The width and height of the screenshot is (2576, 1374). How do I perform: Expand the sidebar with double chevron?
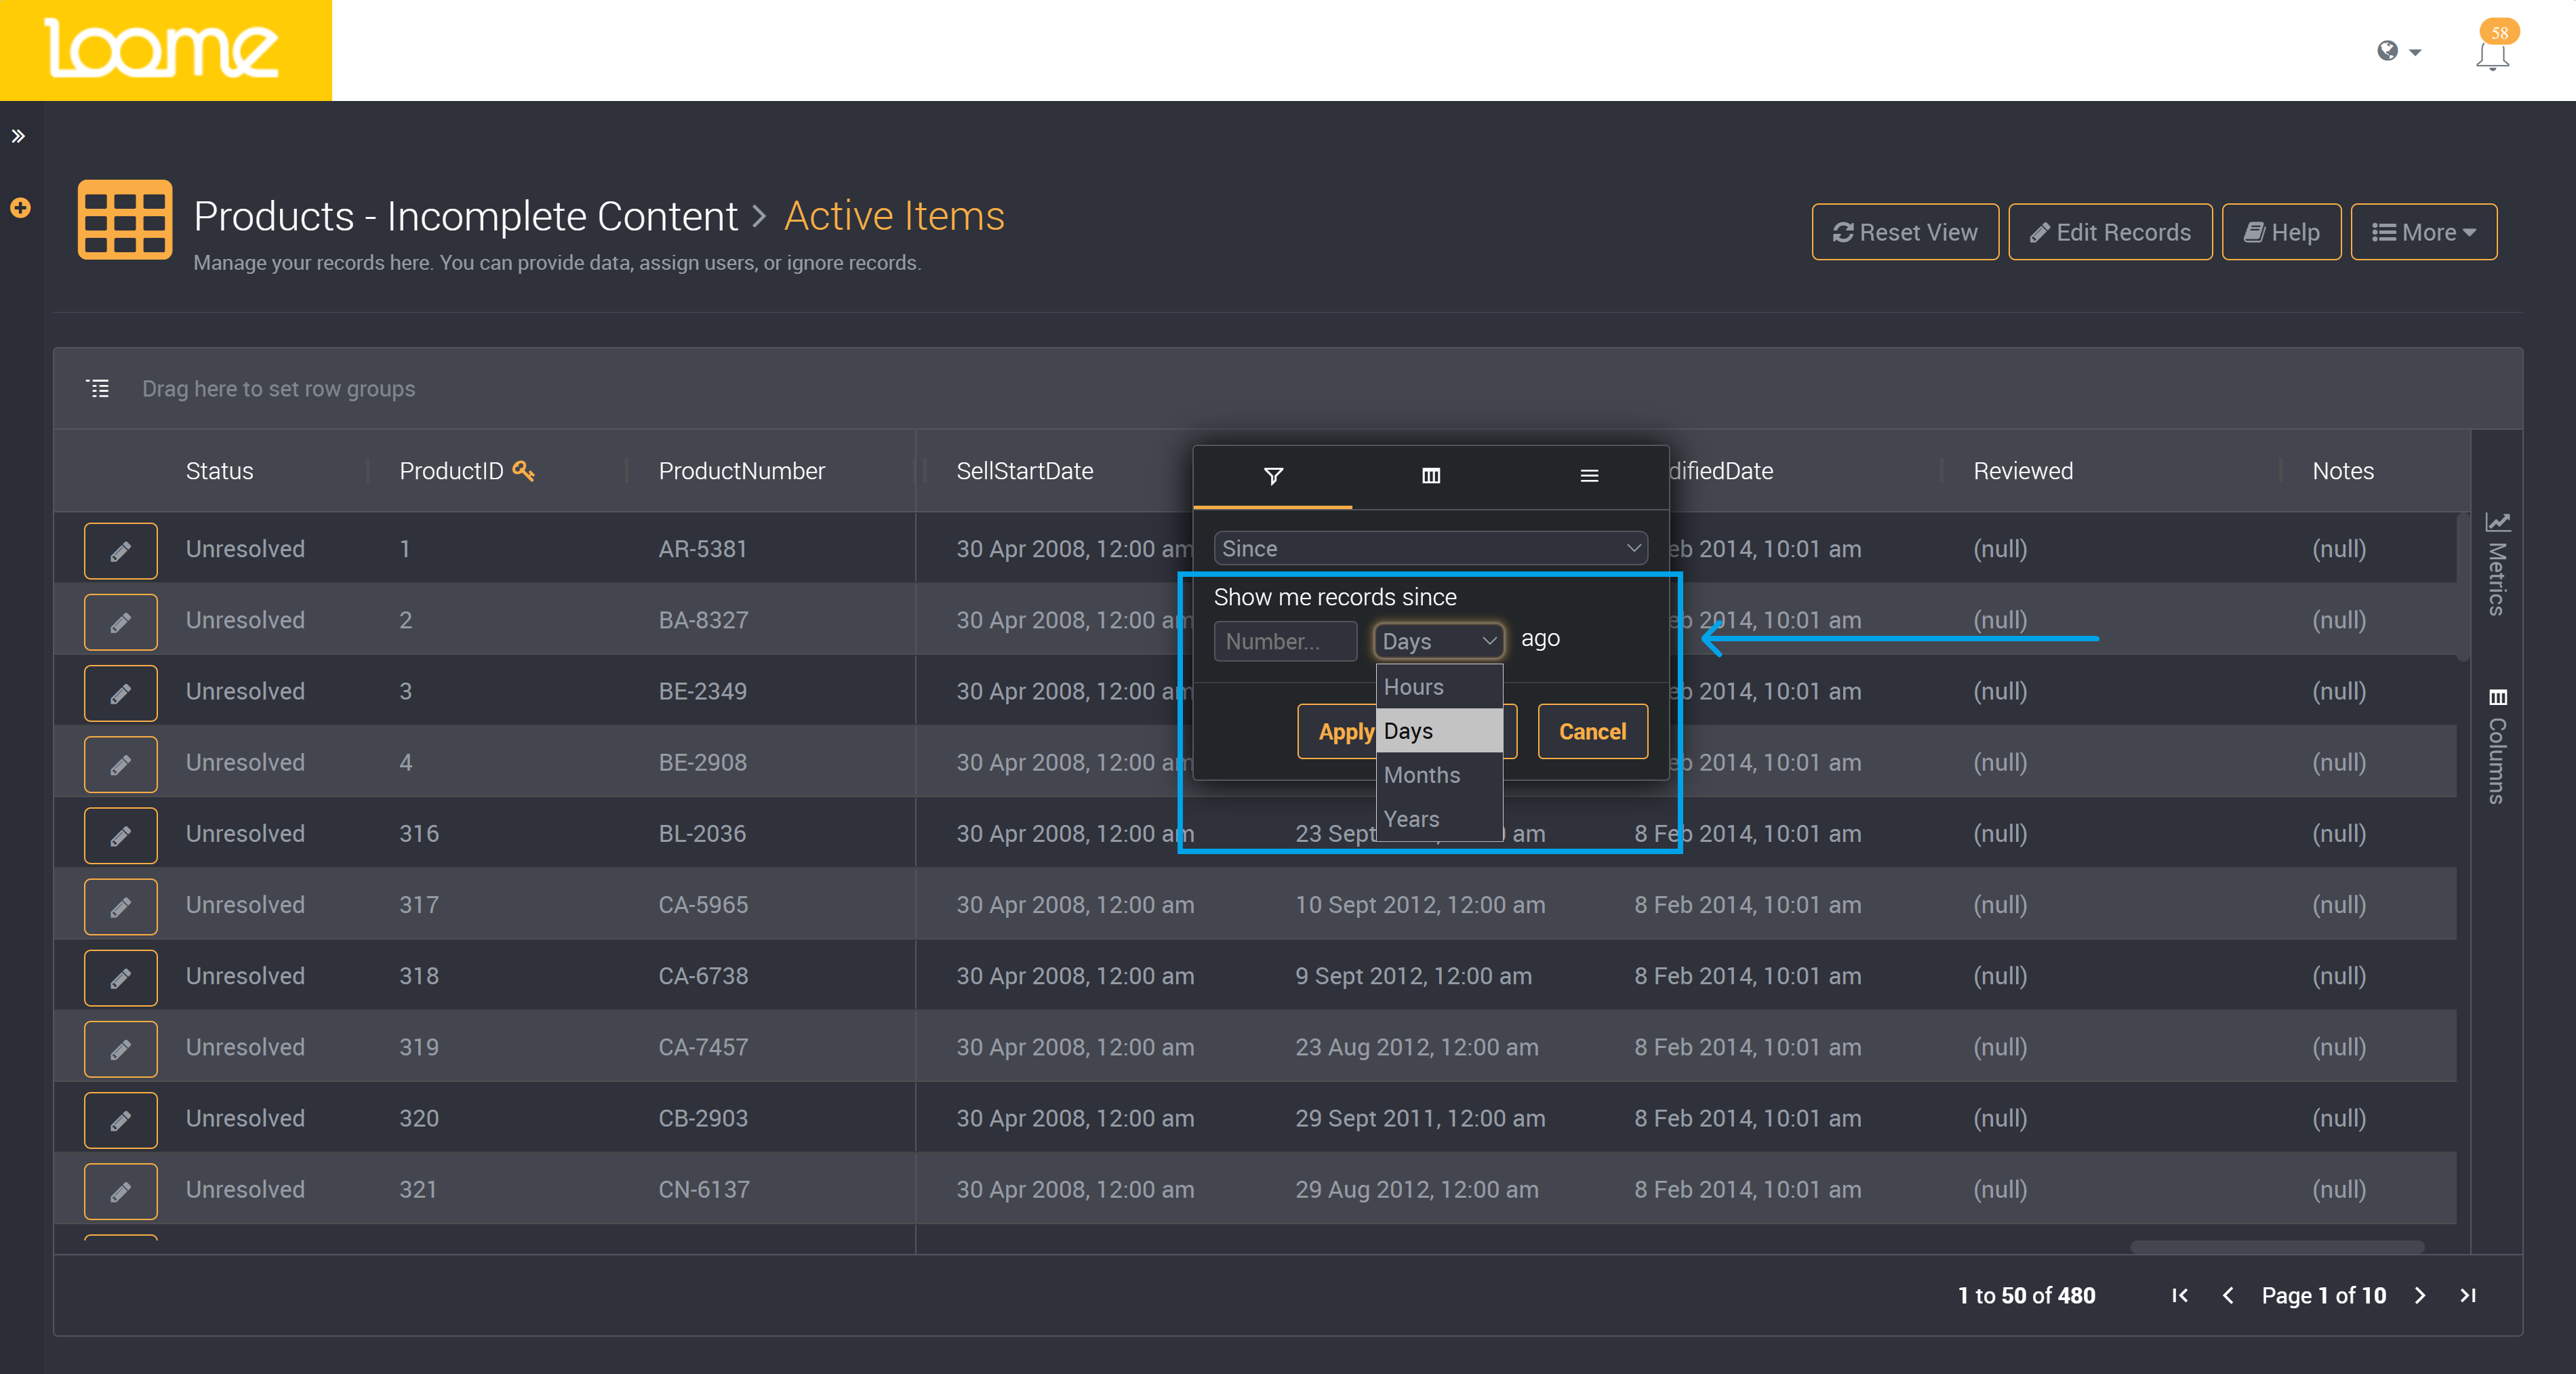18,136
